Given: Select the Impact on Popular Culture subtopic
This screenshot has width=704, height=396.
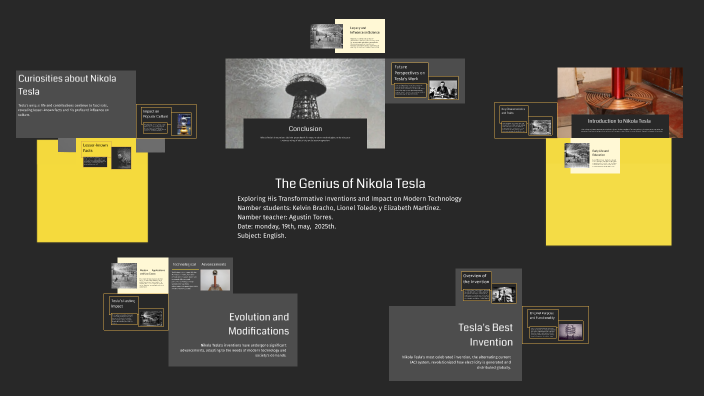Looking at the screenshot, I should 166,121.
